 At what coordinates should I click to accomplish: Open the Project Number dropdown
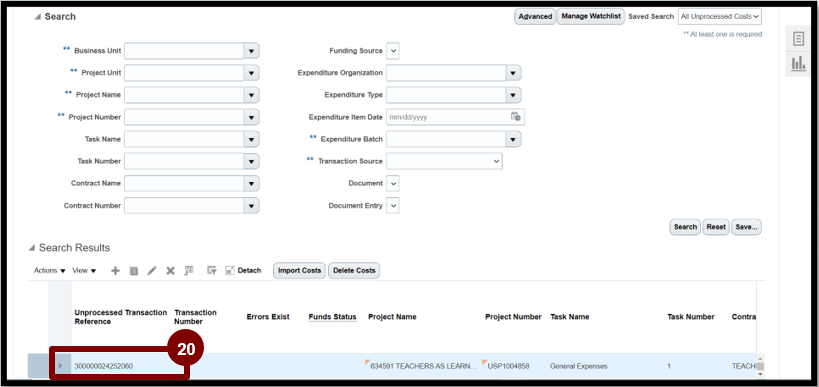251,117
